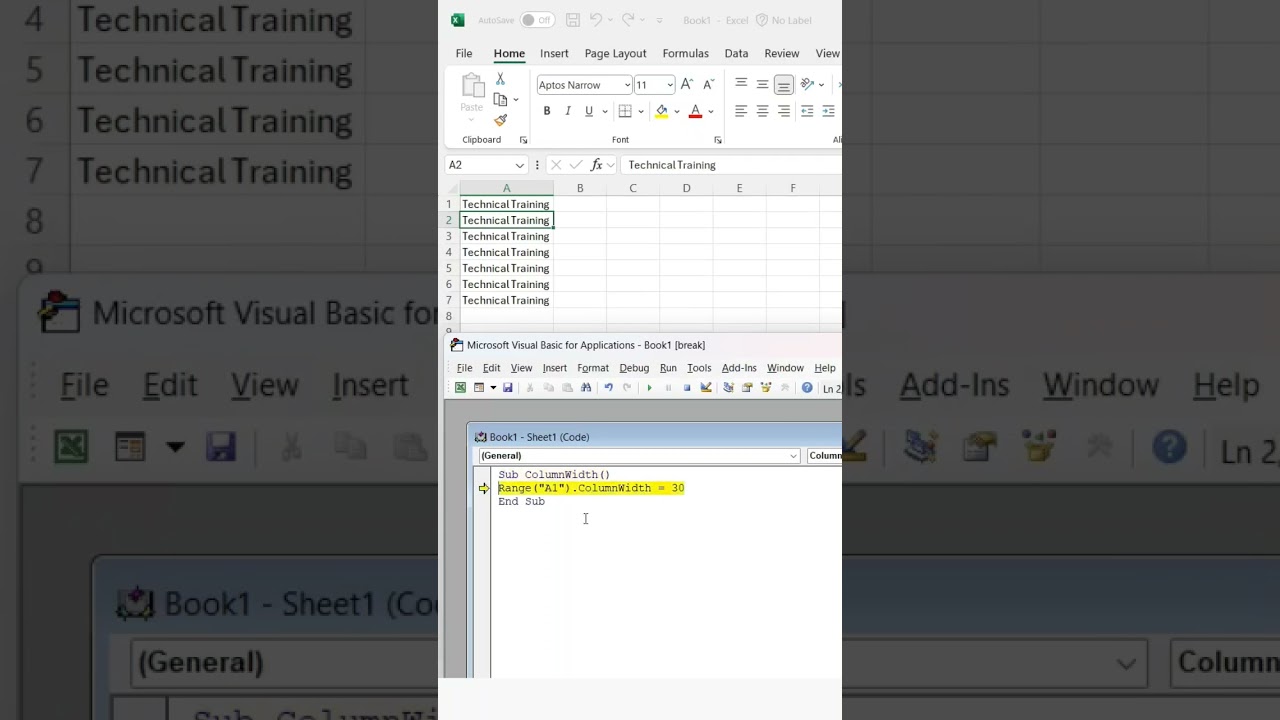Apply the yellow fill color bucket
The height and width of the screenshot is (720, 1280).
click(x=661, y=111)
